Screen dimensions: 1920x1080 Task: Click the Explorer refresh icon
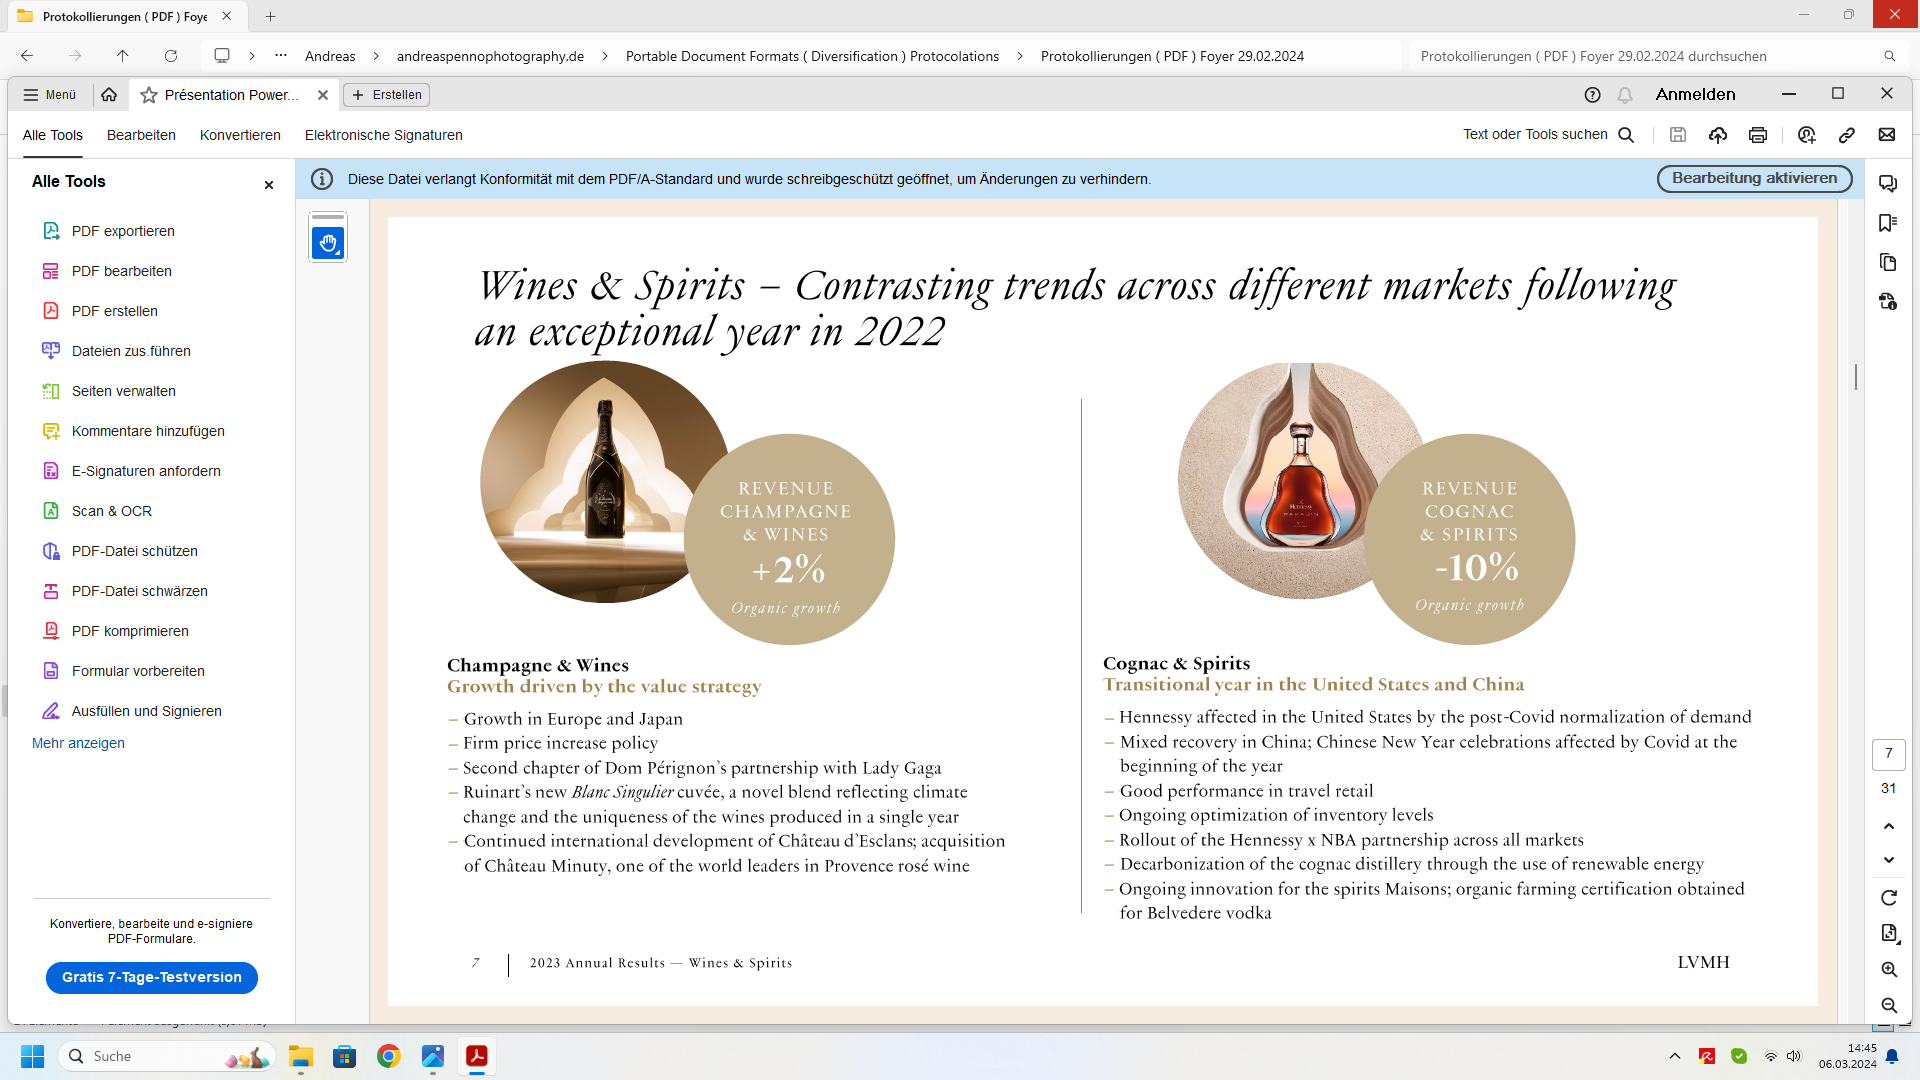point(171,56)
